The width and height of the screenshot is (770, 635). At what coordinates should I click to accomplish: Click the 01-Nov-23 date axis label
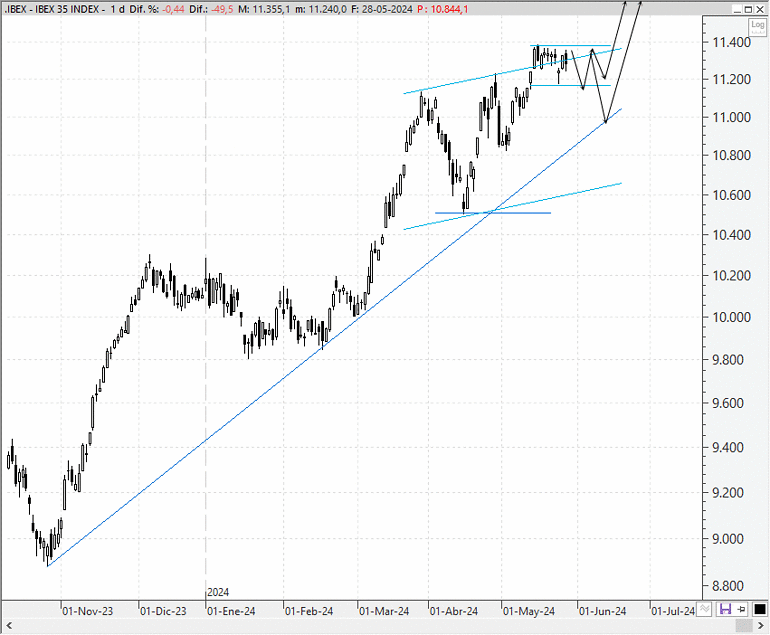87,611
